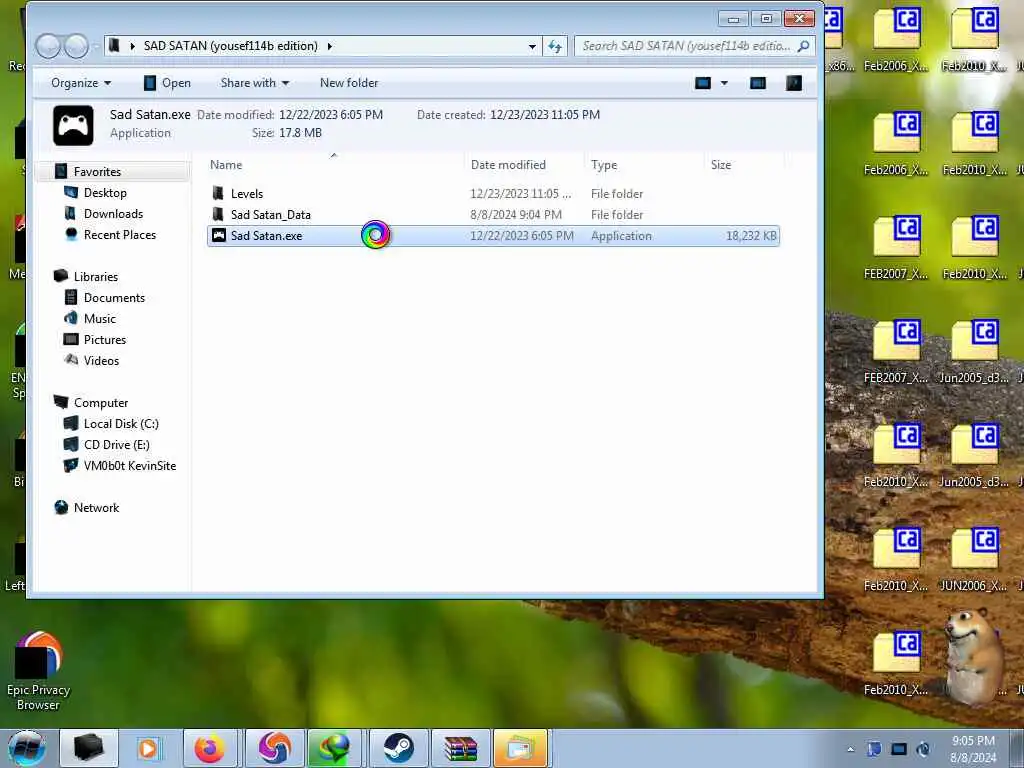Open Local Disk (C:)
Image resolution: width=1024 pixels, height=768 pixels.
click(x=121, y=424)
